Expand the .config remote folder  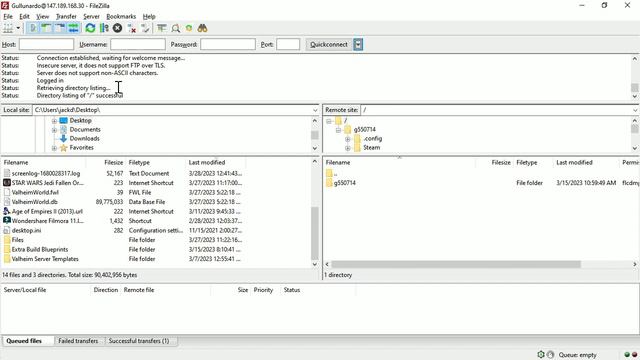(348, 139)
